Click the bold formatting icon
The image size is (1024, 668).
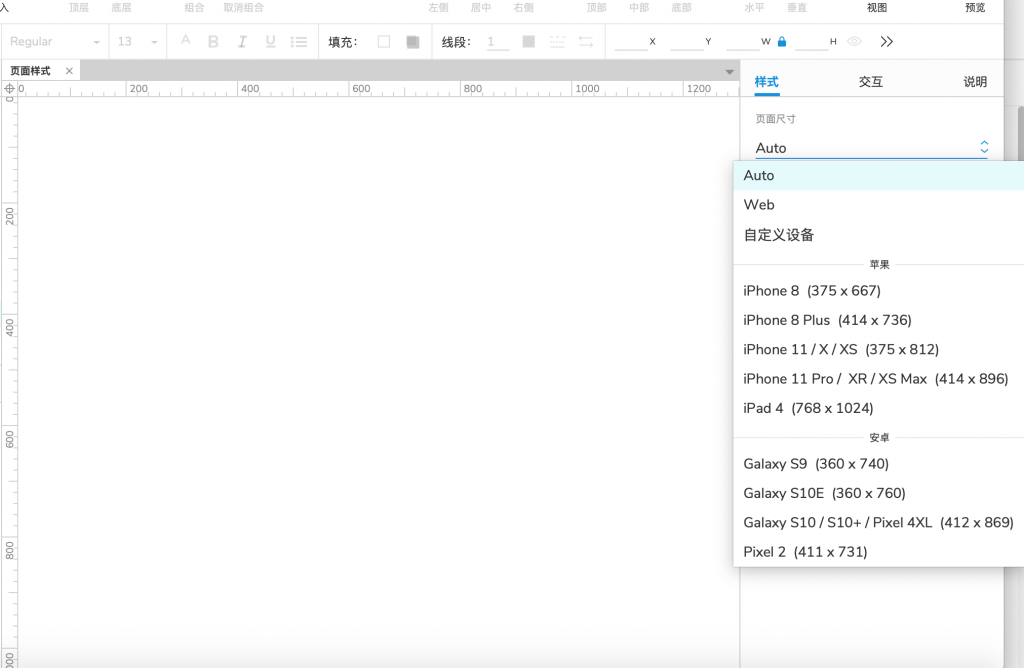tap(213, 42)
